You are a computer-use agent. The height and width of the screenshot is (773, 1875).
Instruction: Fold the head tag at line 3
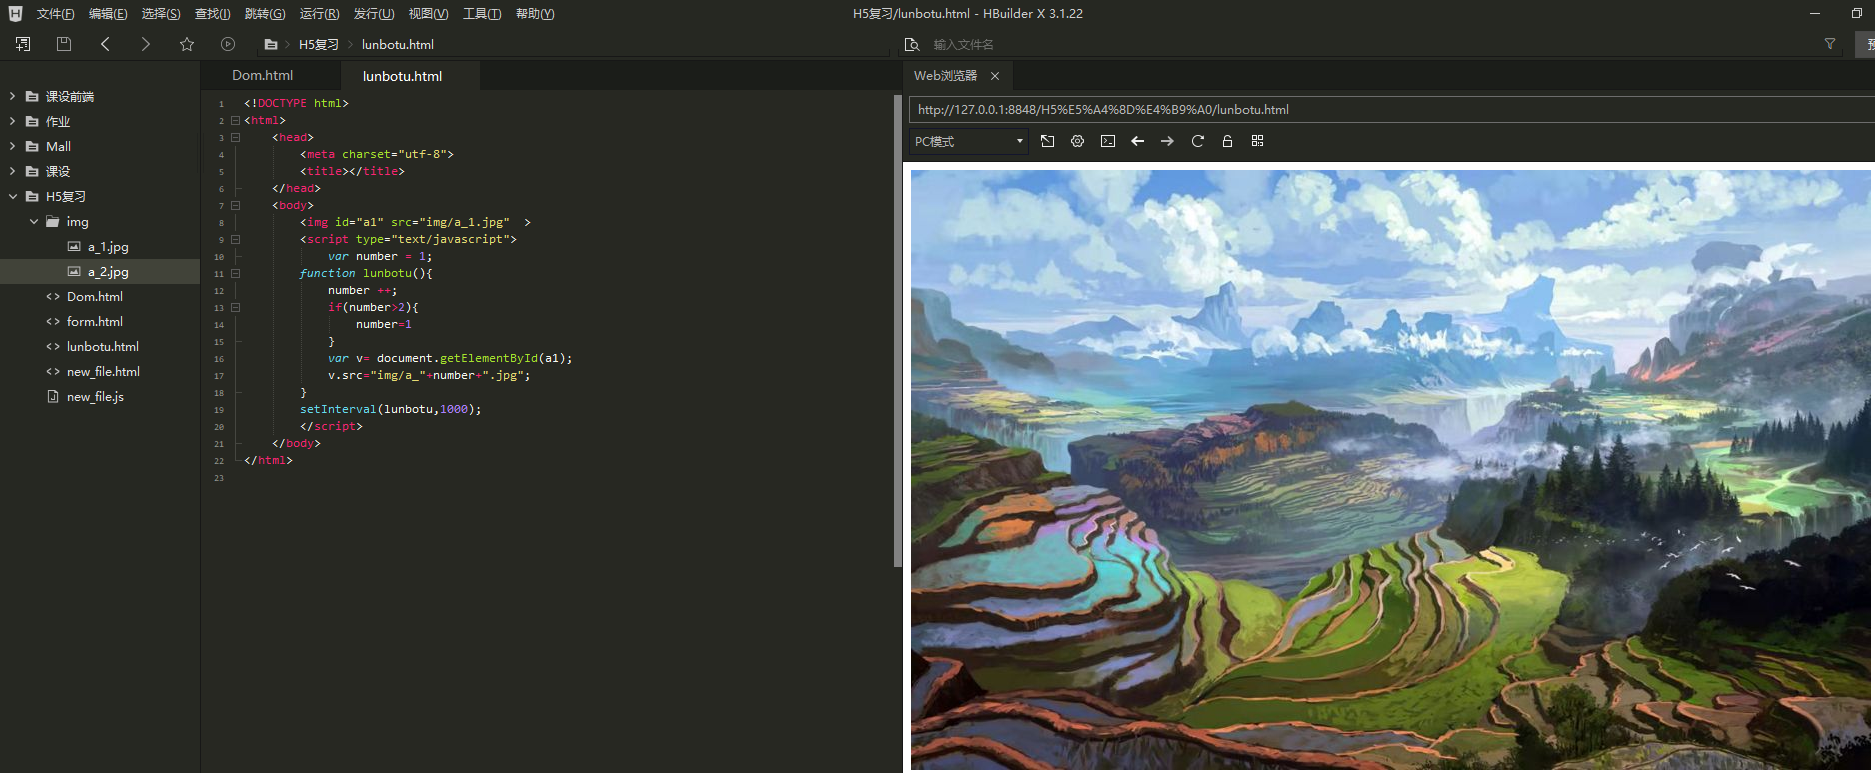tap(236, 137)
